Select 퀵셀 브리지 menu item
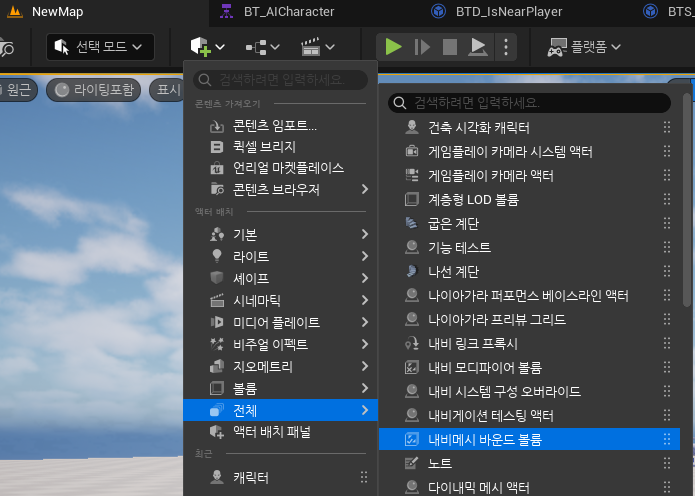 (280, 147)
